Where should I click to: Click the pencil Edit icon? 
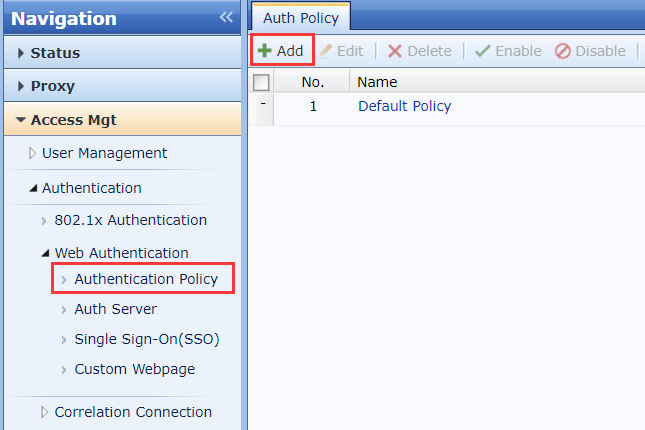pos(326,51)
